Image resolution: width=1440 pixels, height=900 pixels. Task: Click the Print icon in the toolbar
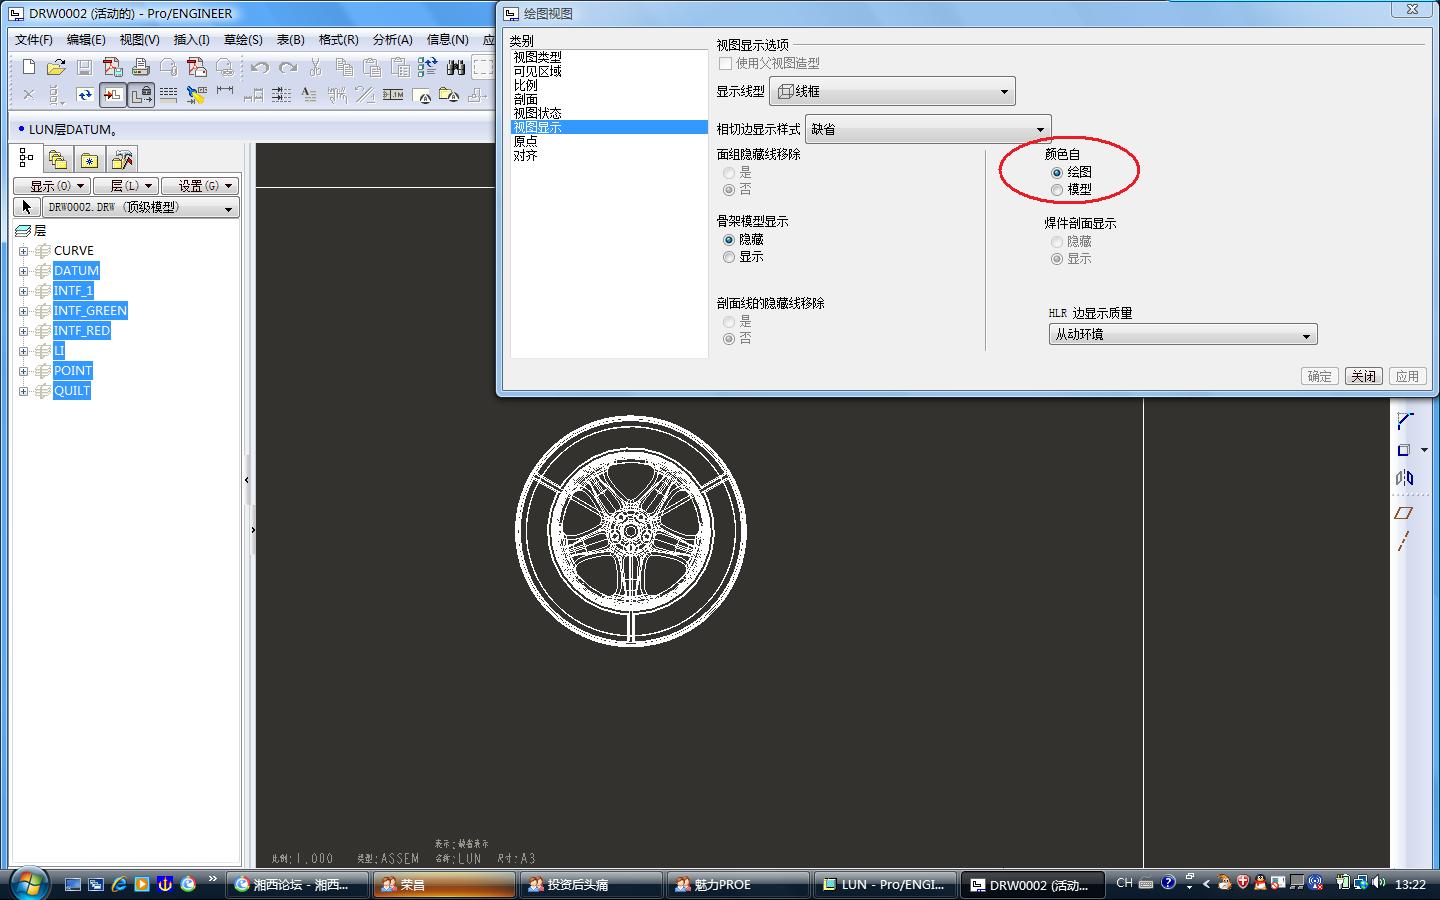pyautogui.click(x=140, y=67)
